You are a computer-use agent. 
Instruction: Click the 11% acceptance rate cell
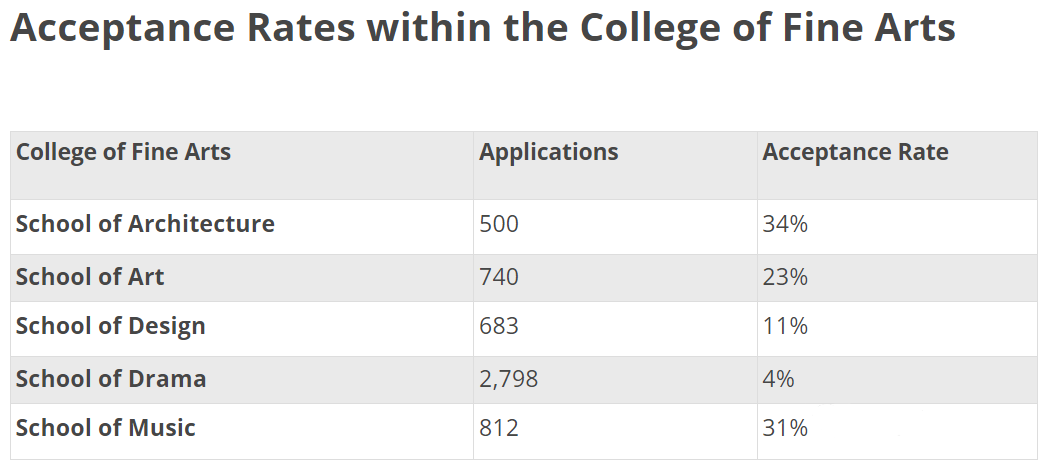click(x=785, y=326)
